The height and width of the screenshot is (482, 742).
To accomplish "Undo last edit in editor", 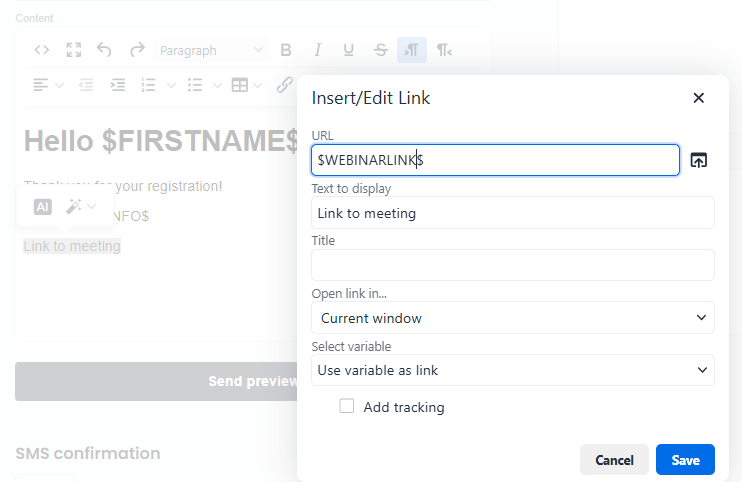I will pos(104,50).
